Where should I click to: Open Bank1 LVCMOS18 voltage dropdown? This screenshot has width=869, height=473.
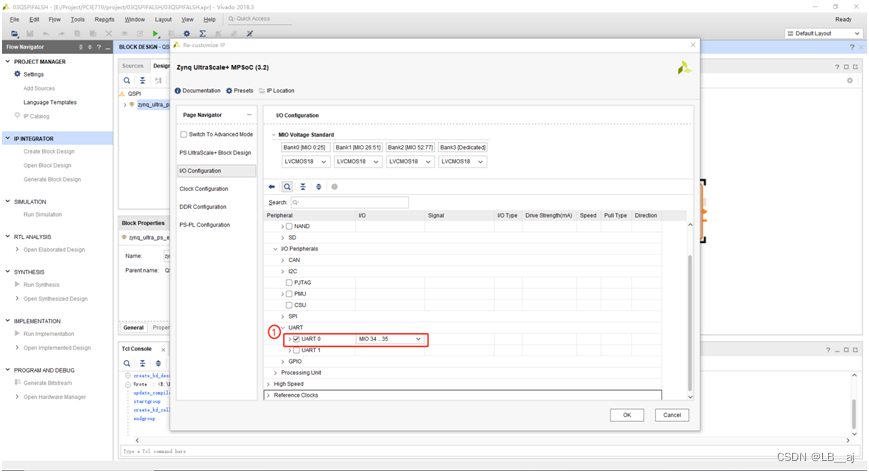click(357, 161)
